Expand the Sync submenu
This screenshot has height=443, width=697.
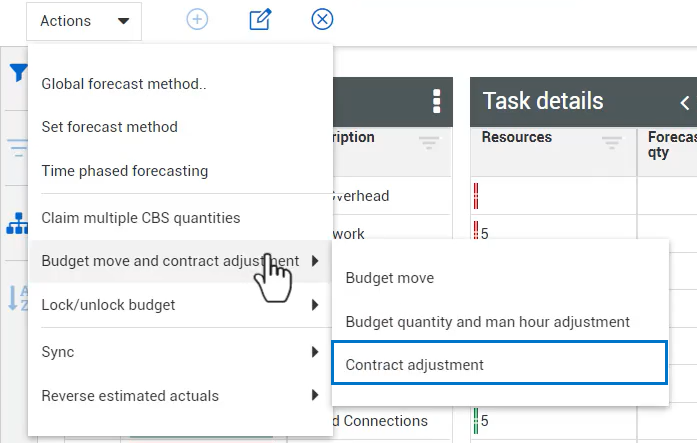coord(180,352)
